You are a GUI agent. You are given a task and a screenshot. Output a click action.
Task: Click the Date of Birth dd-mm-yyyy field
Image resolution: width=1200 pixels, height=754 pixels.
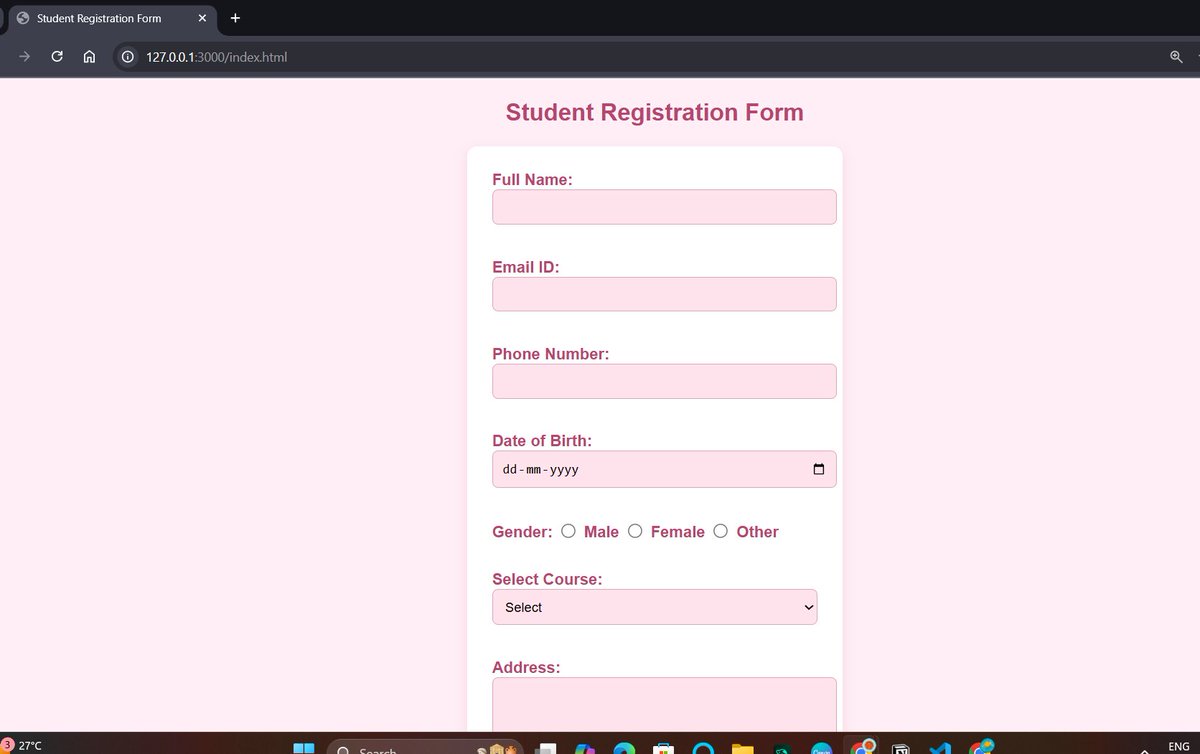(x=664, y=469)
